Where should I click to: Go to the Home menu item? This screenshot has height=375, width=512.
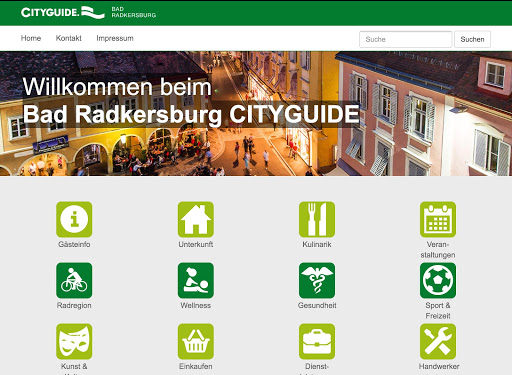click(31, 38)
